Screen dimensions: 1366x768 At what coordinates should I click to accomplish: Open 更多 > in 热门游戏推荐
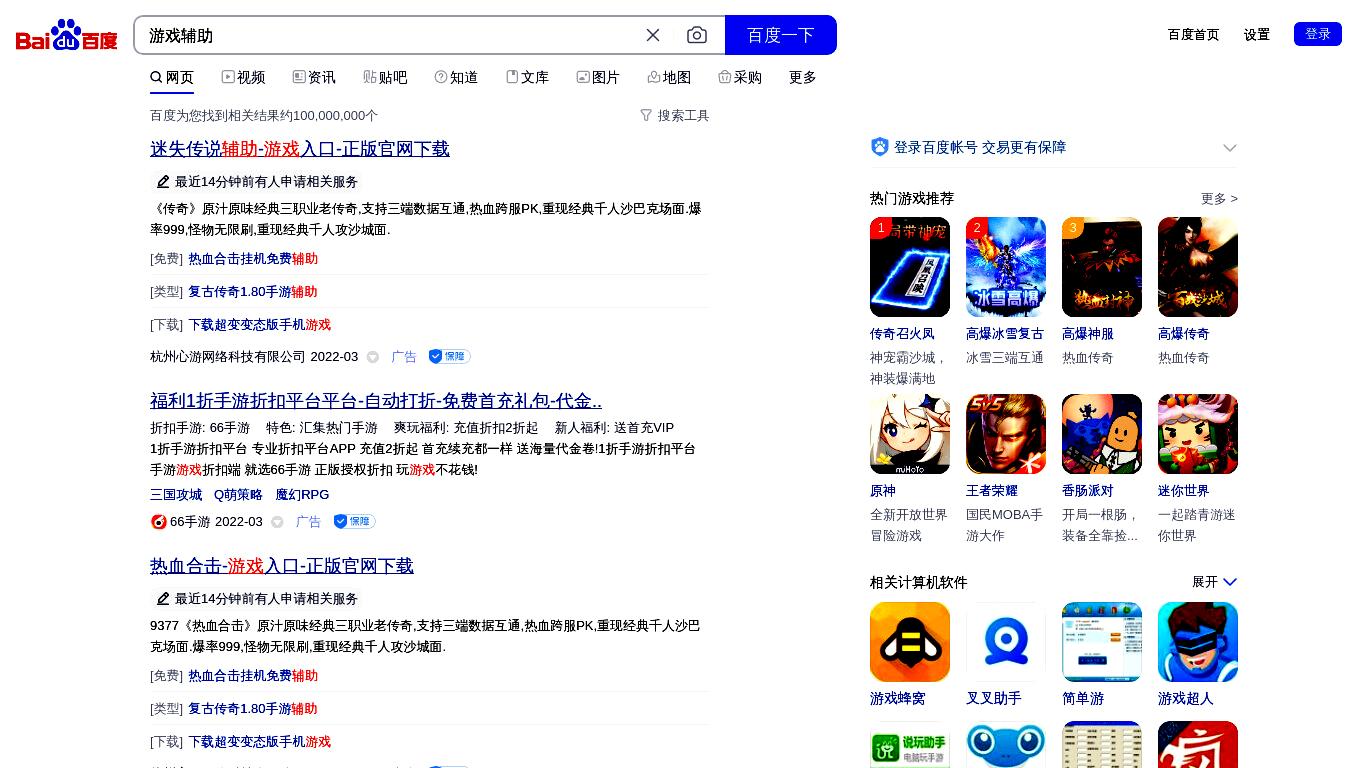coord(1219,199)
